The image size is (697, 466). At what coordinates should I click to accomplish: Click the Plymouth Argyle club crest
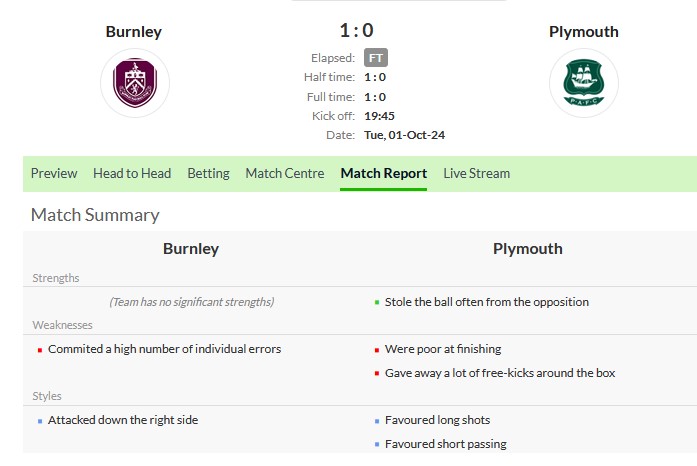click(583, 83)
